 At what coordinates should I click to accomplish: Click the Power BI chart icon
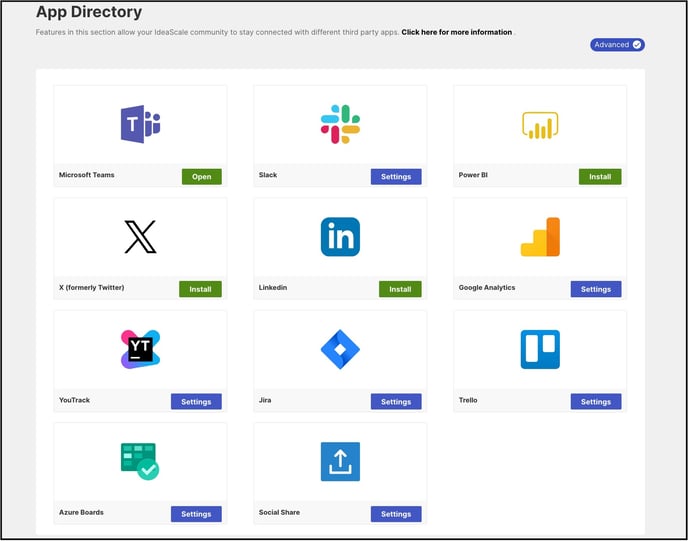pyautogui.click(x=540, y=125)
